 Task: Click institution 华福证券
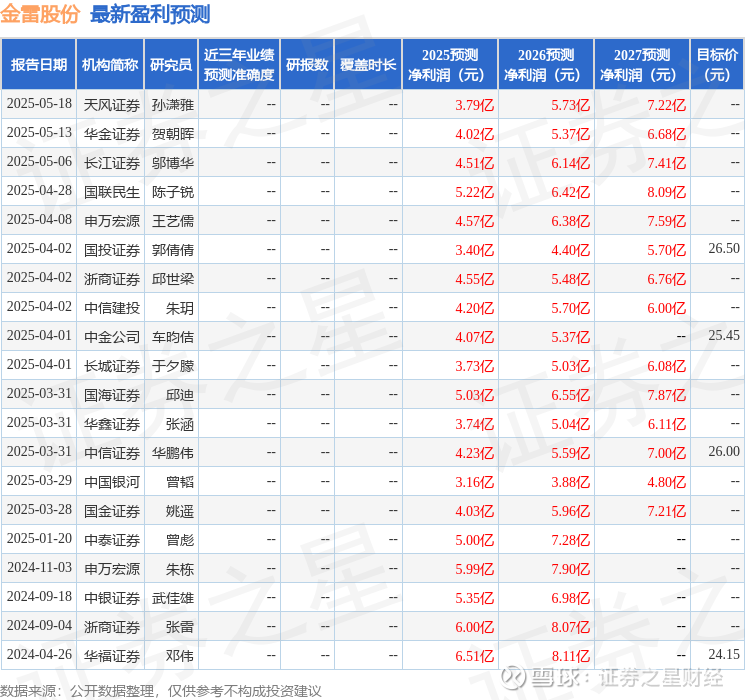(x=112, y=655)
